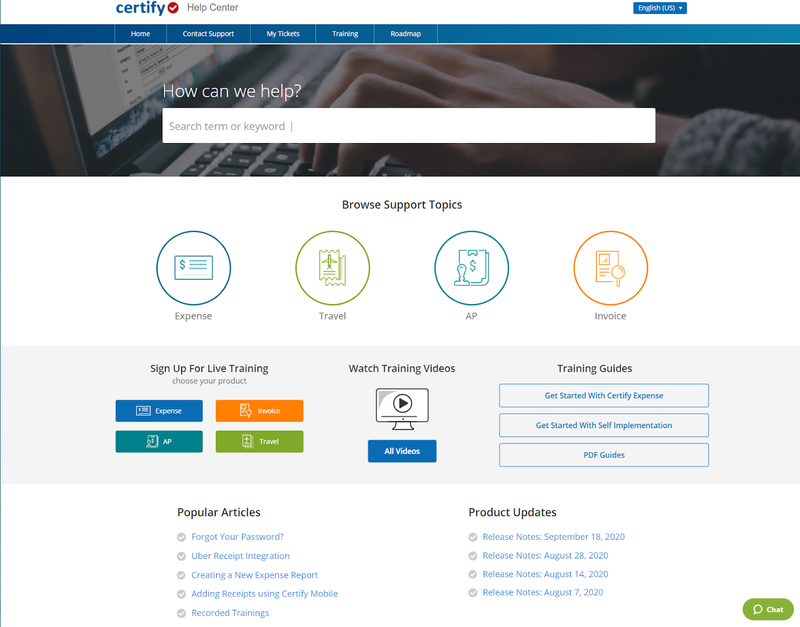This screenshot has width=800, height=627.
Task: Click the AP label under the topic circle
Action: coord(471,316)
